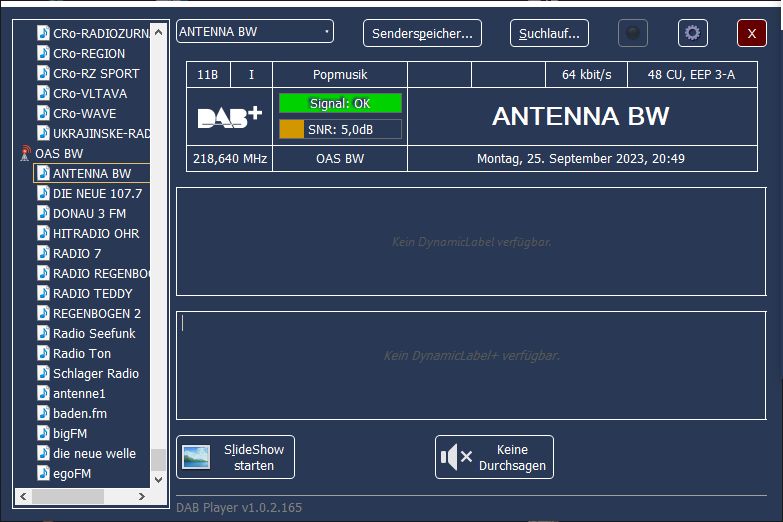Click note icon beside bigFM

pos(43,433)
